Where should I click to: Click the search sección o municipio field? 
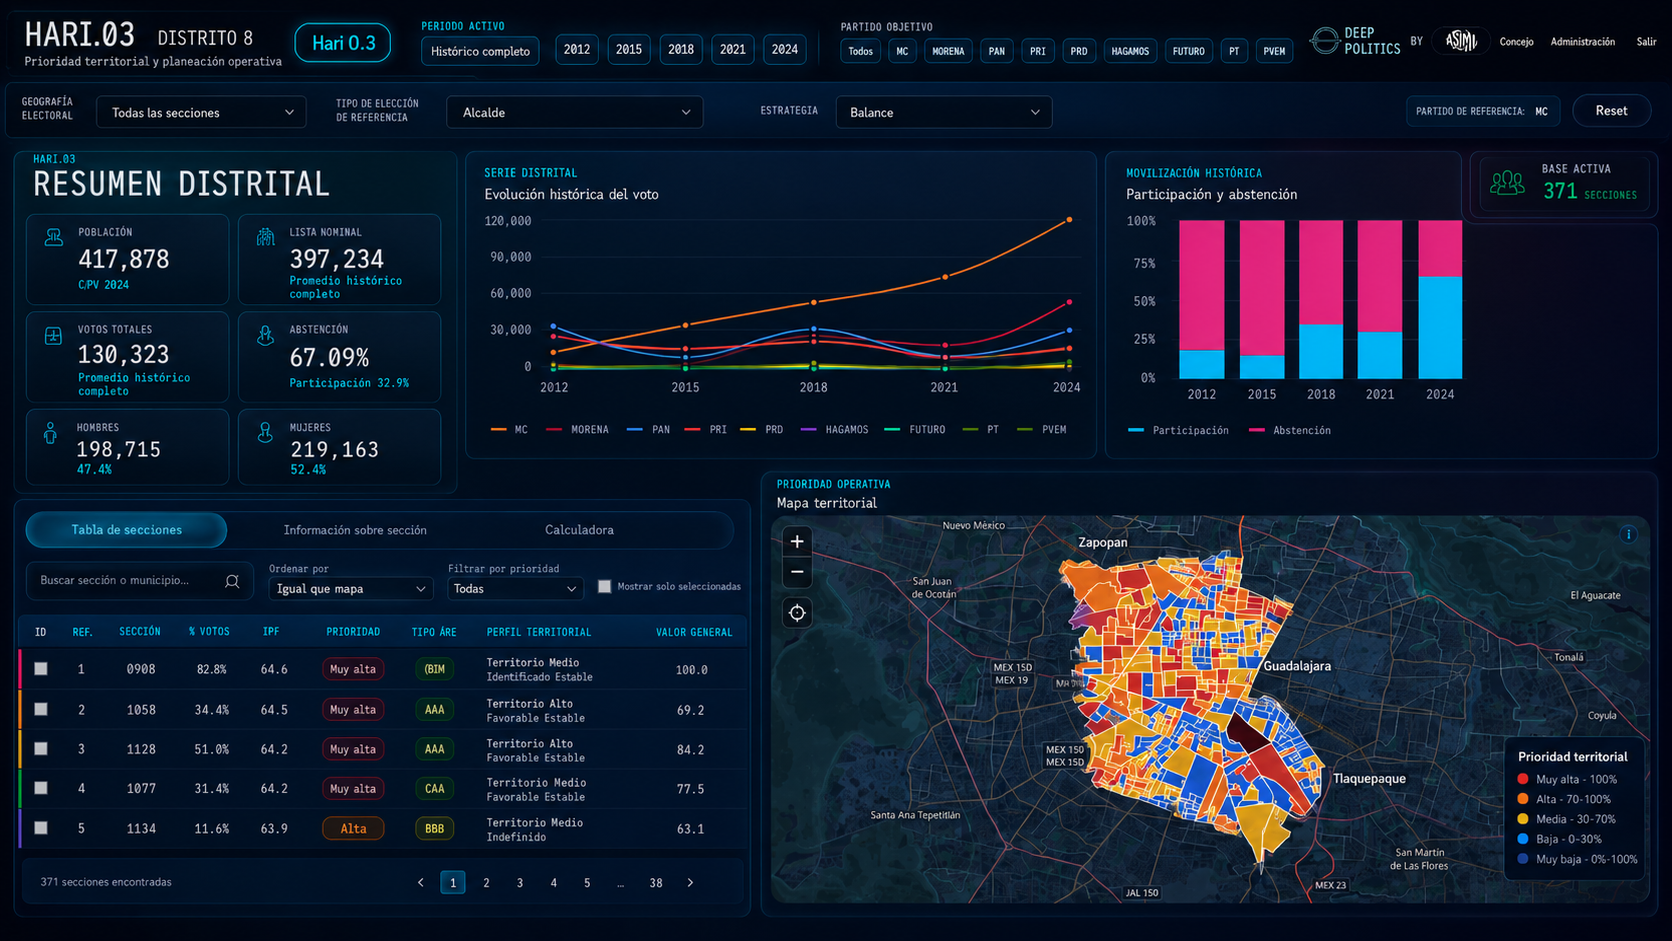pos(139,581)
